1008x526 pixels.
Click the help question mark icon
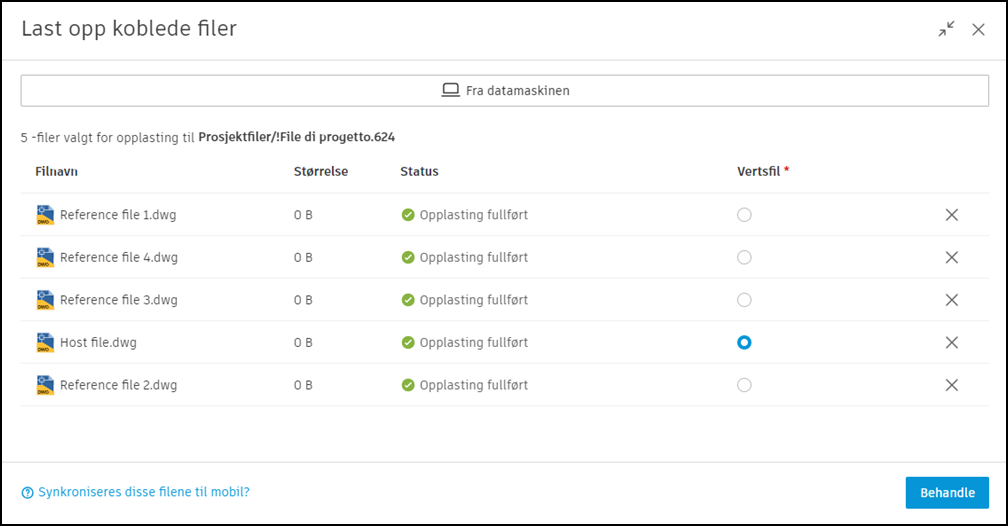pyautogui.click(x=28, y=492)
